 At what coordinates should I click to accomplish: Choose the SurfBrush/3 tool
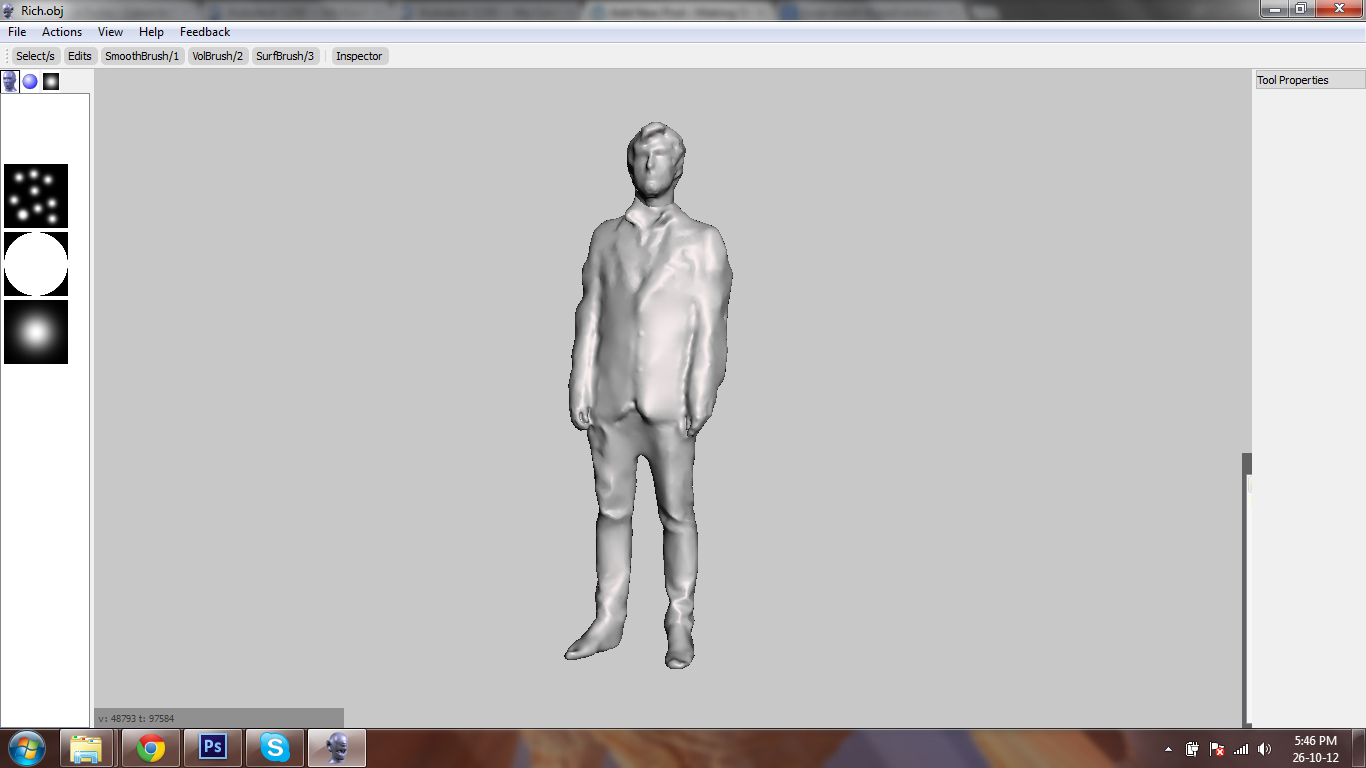(285, 56)
